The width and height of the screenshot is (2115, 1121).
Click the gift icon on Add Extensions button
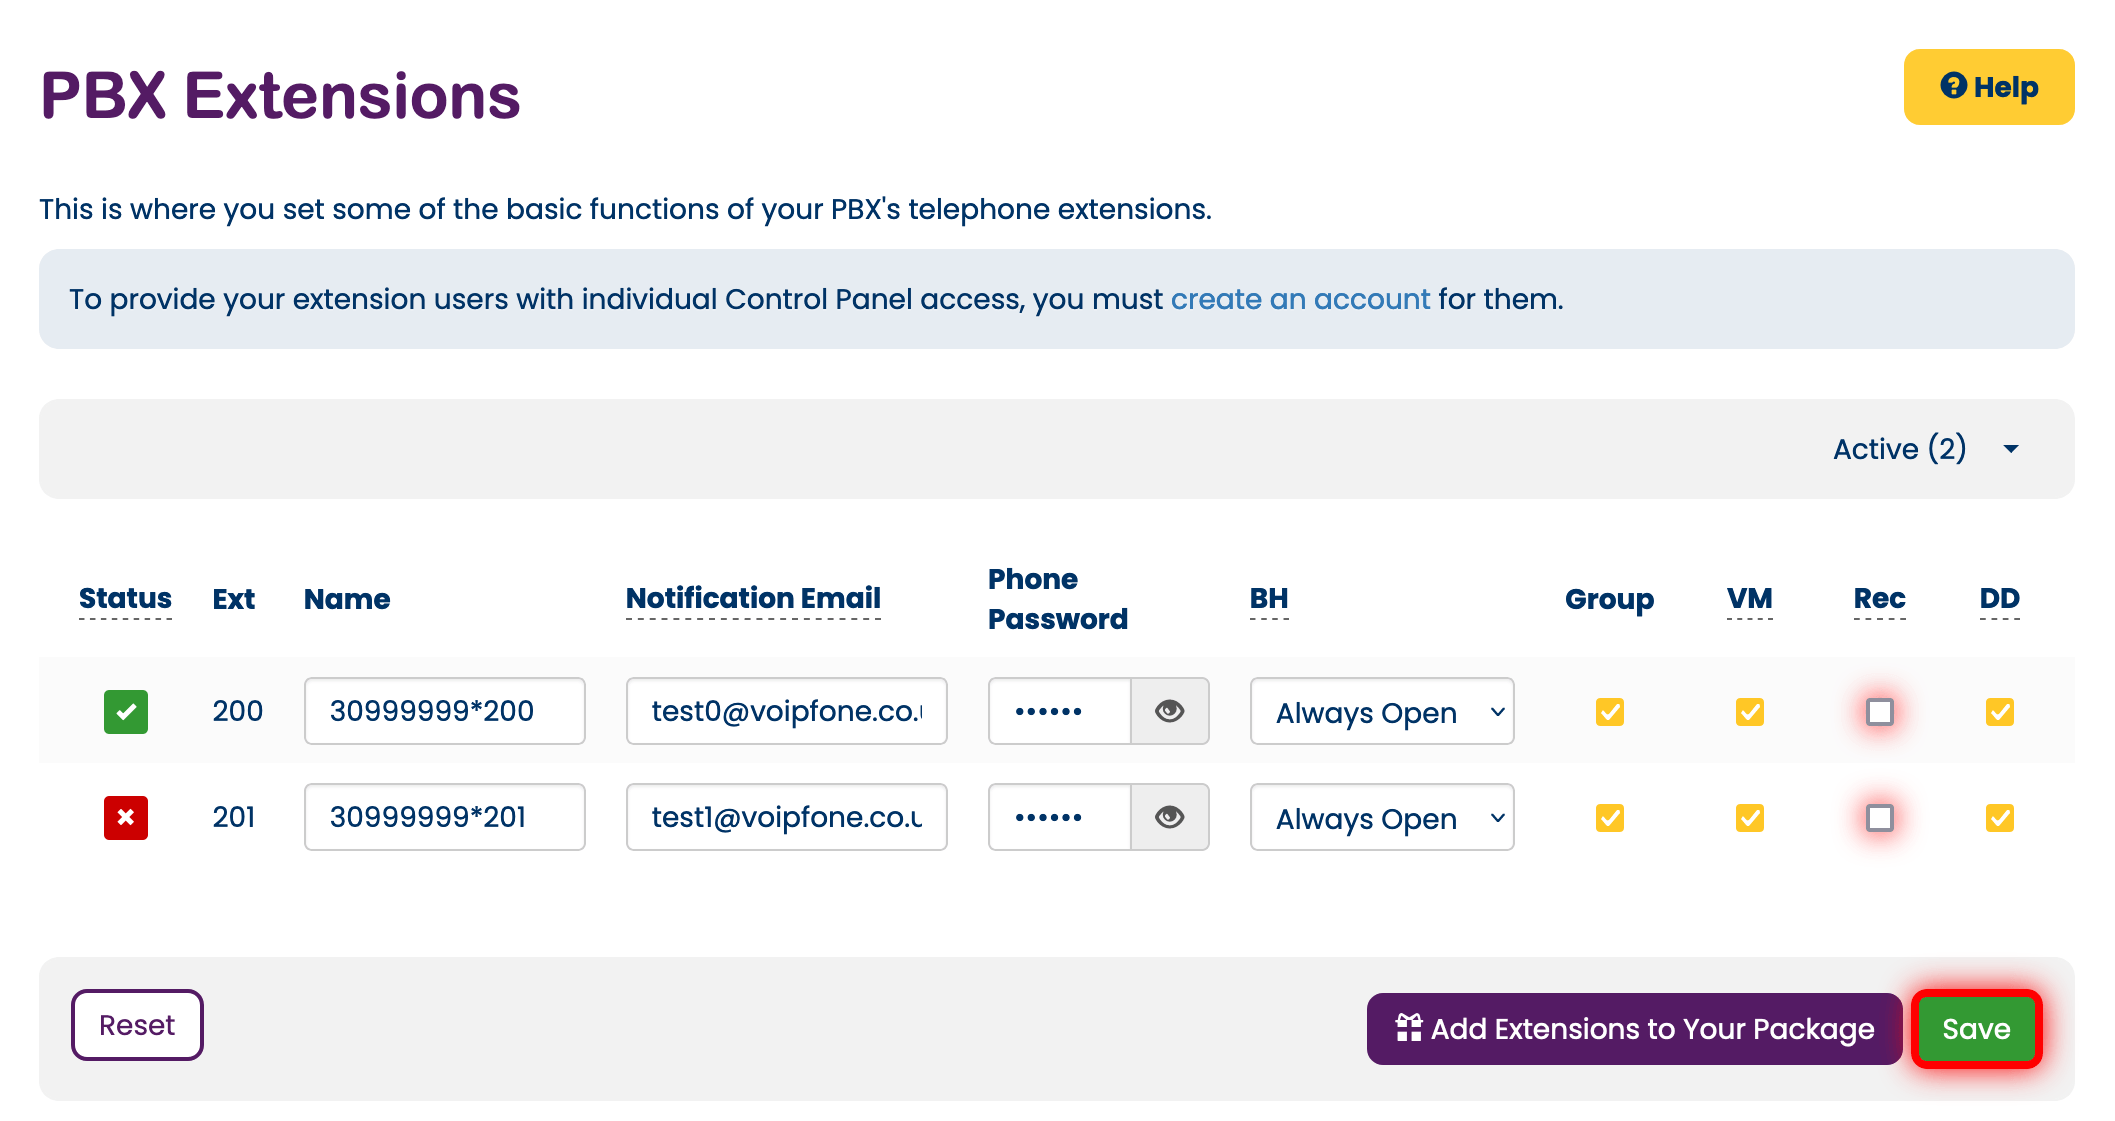coord(1409,1028)
